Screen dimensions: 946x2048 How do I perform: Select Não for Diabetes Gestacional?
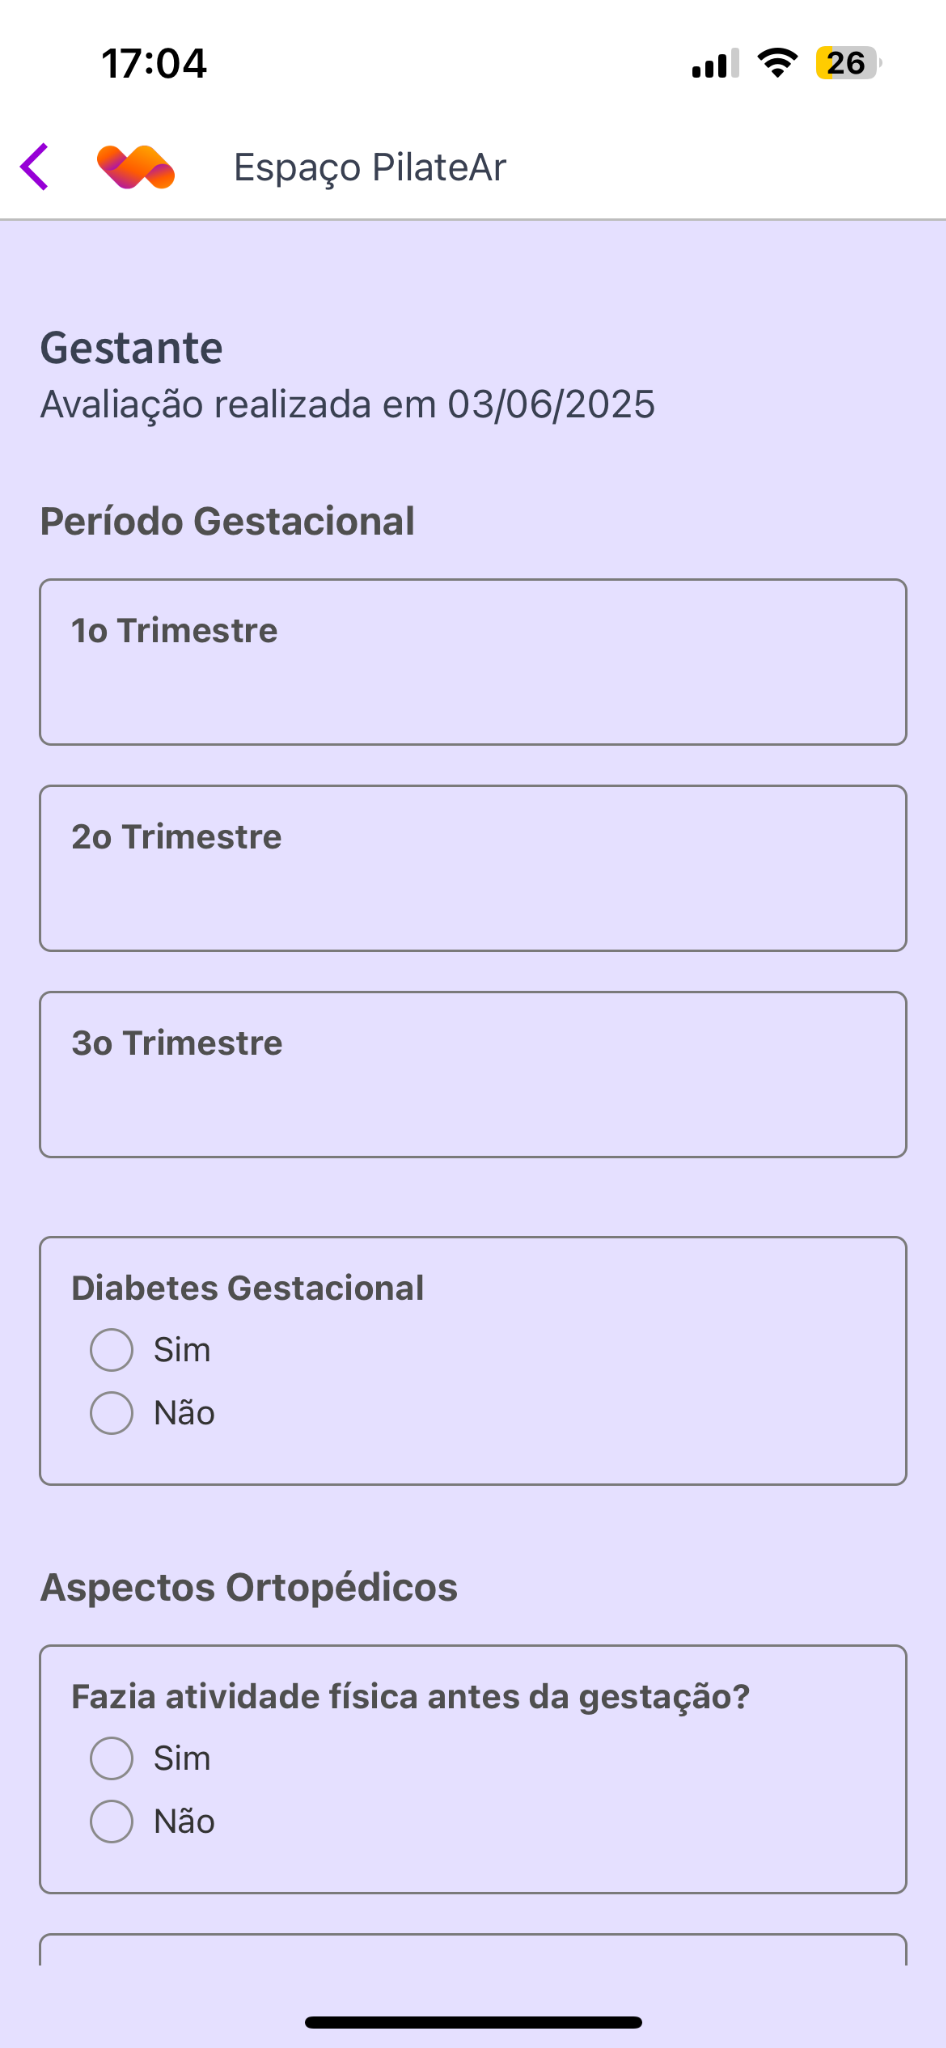112,1413
